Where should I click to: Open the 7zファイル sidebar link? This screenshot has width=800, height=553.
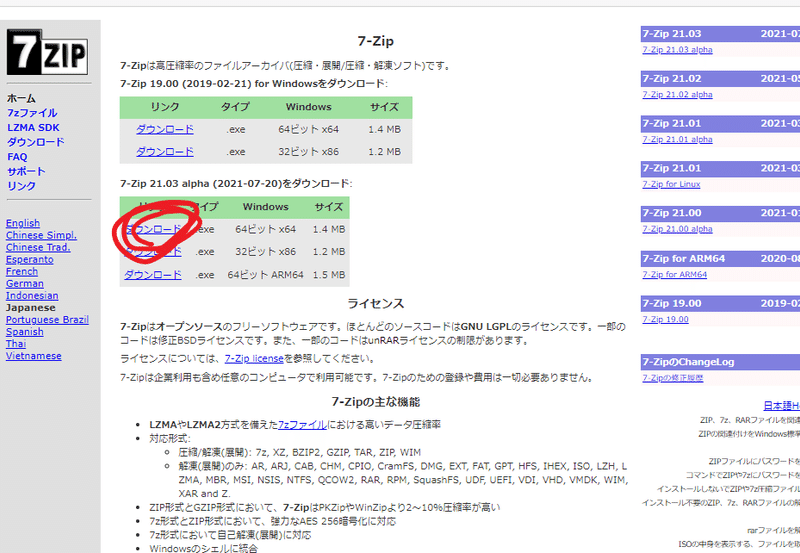[32, 113]
